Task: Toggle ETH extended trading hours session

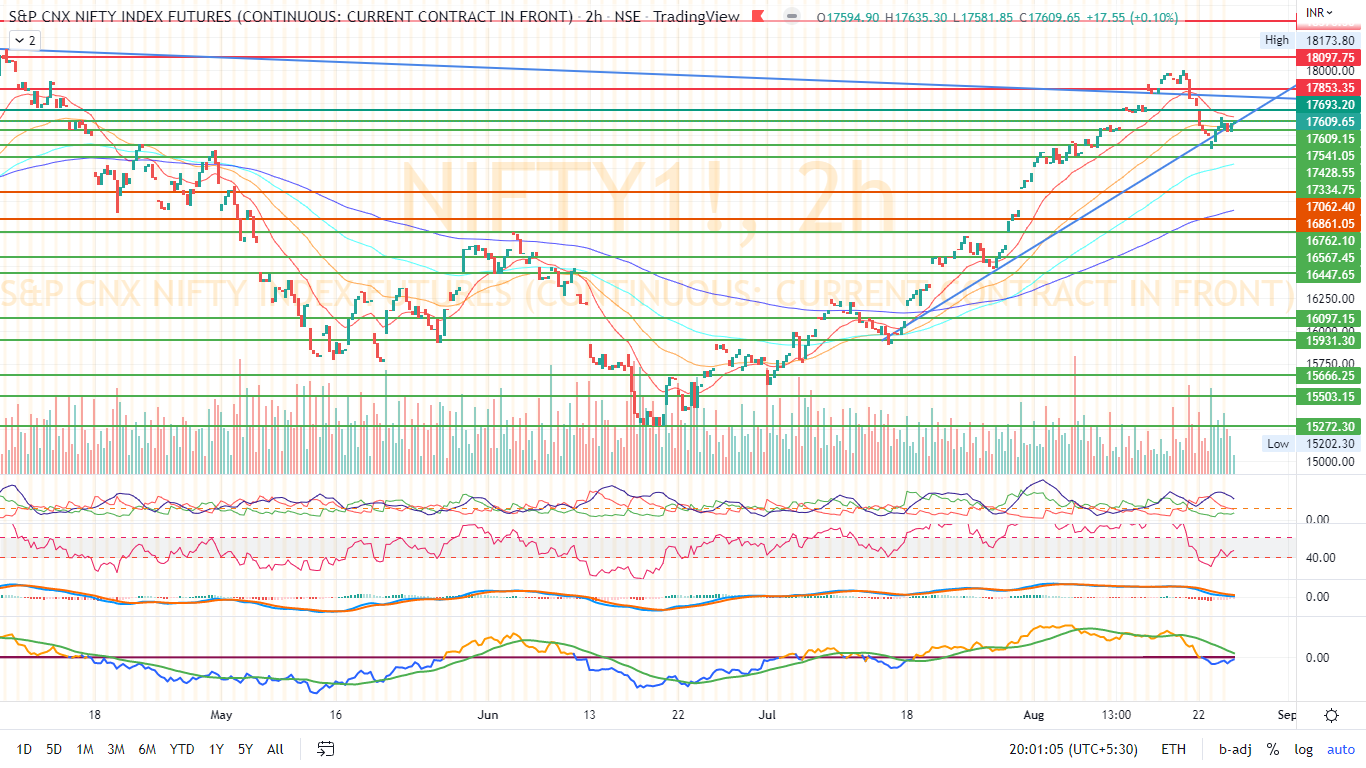Action: 1174,748
